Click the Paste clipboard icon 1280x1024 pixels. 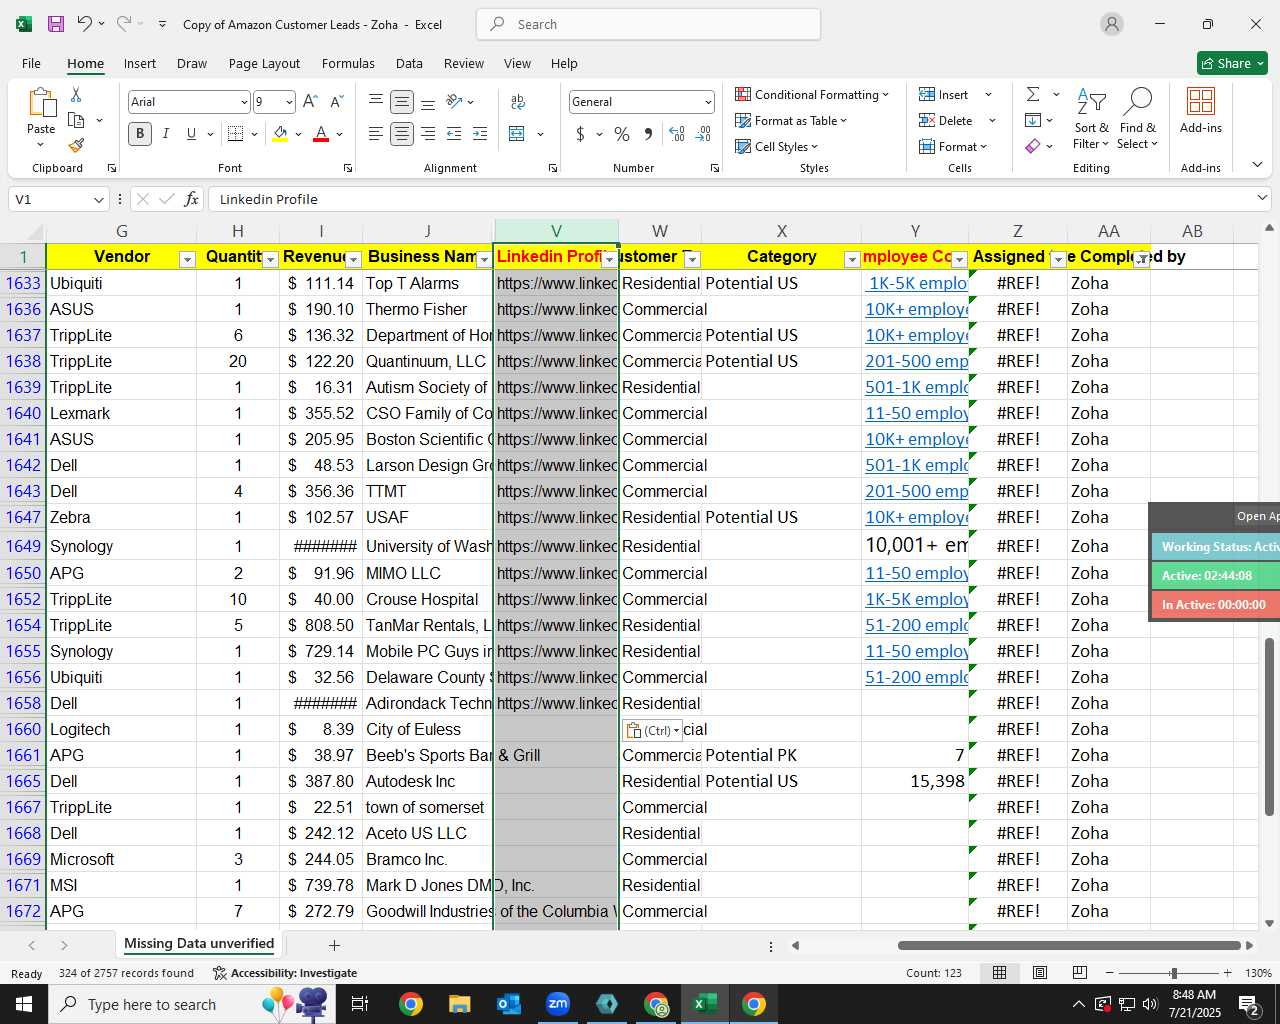[x=41, y=103]
